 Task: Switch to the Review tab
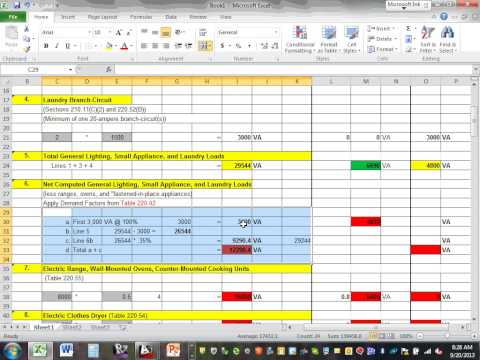tap(198, 17)
